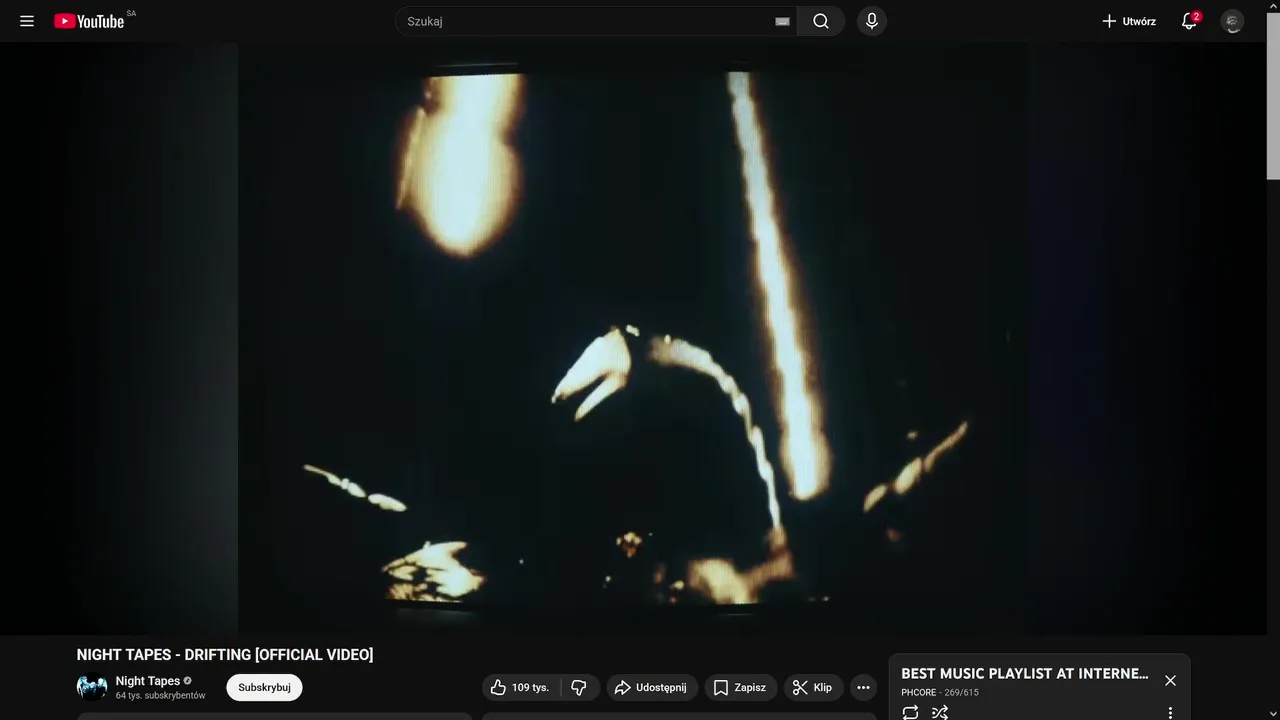This screenshot has width=1280, height=720.
Task: Open the notifications bell
Action: pyautogui.click(x=1189, y=21)
